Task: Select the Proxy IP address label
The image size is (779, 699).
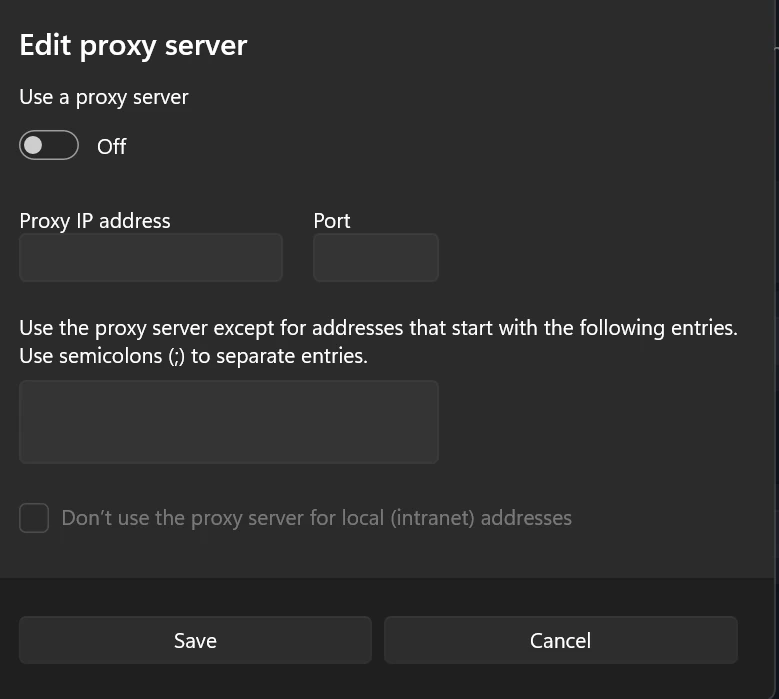Action: [x=95, y=221]
